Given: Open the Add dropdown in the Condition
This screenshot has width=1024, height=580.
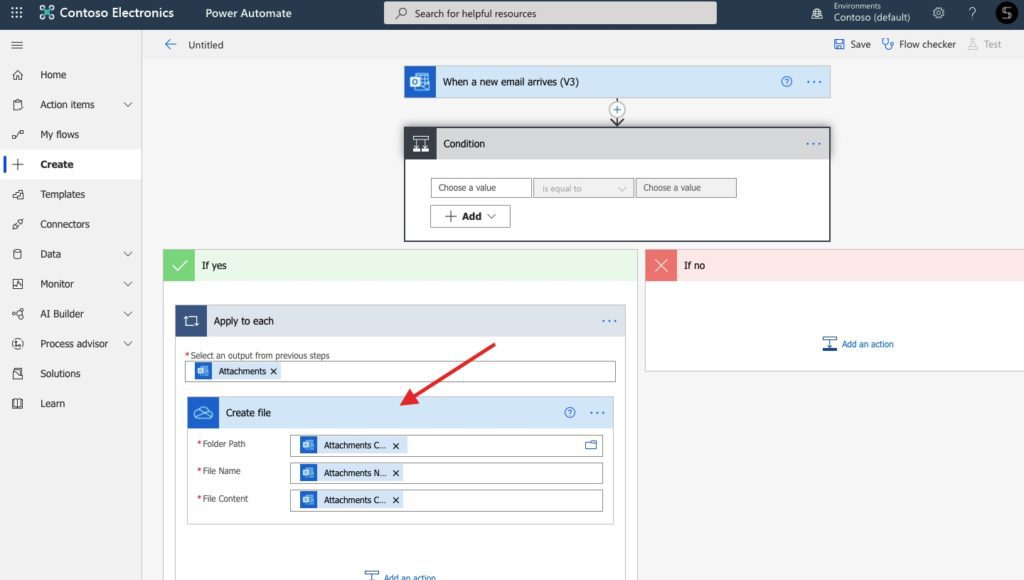Looking at the screenshot, I should [x=470, y=216].
